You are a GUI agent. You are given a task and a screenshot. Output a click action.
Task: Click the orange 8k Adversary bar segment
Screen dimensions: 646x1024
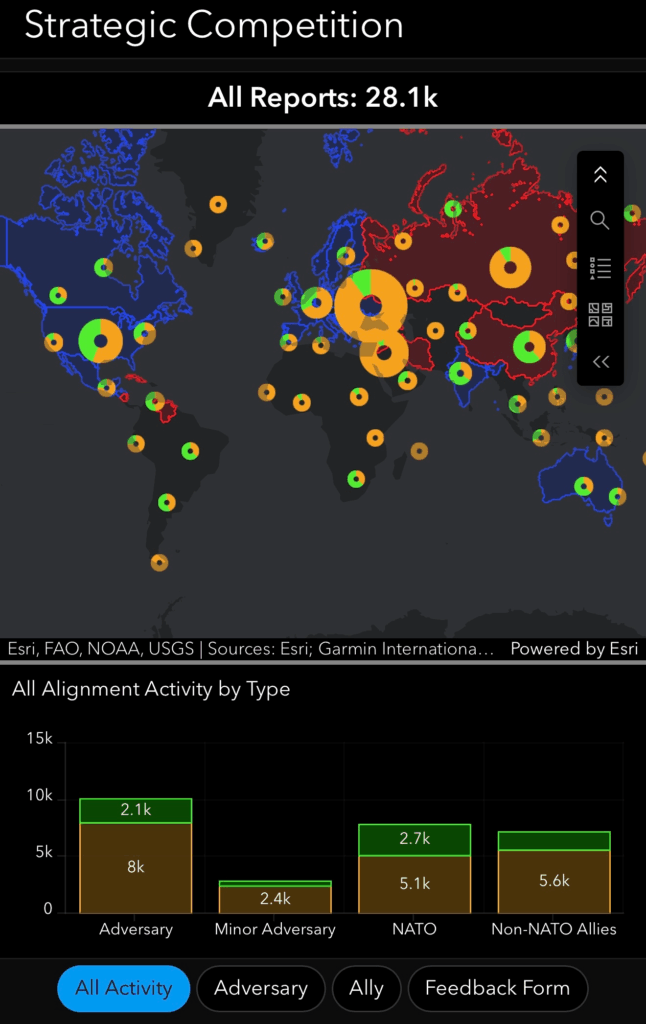[136, 868]
